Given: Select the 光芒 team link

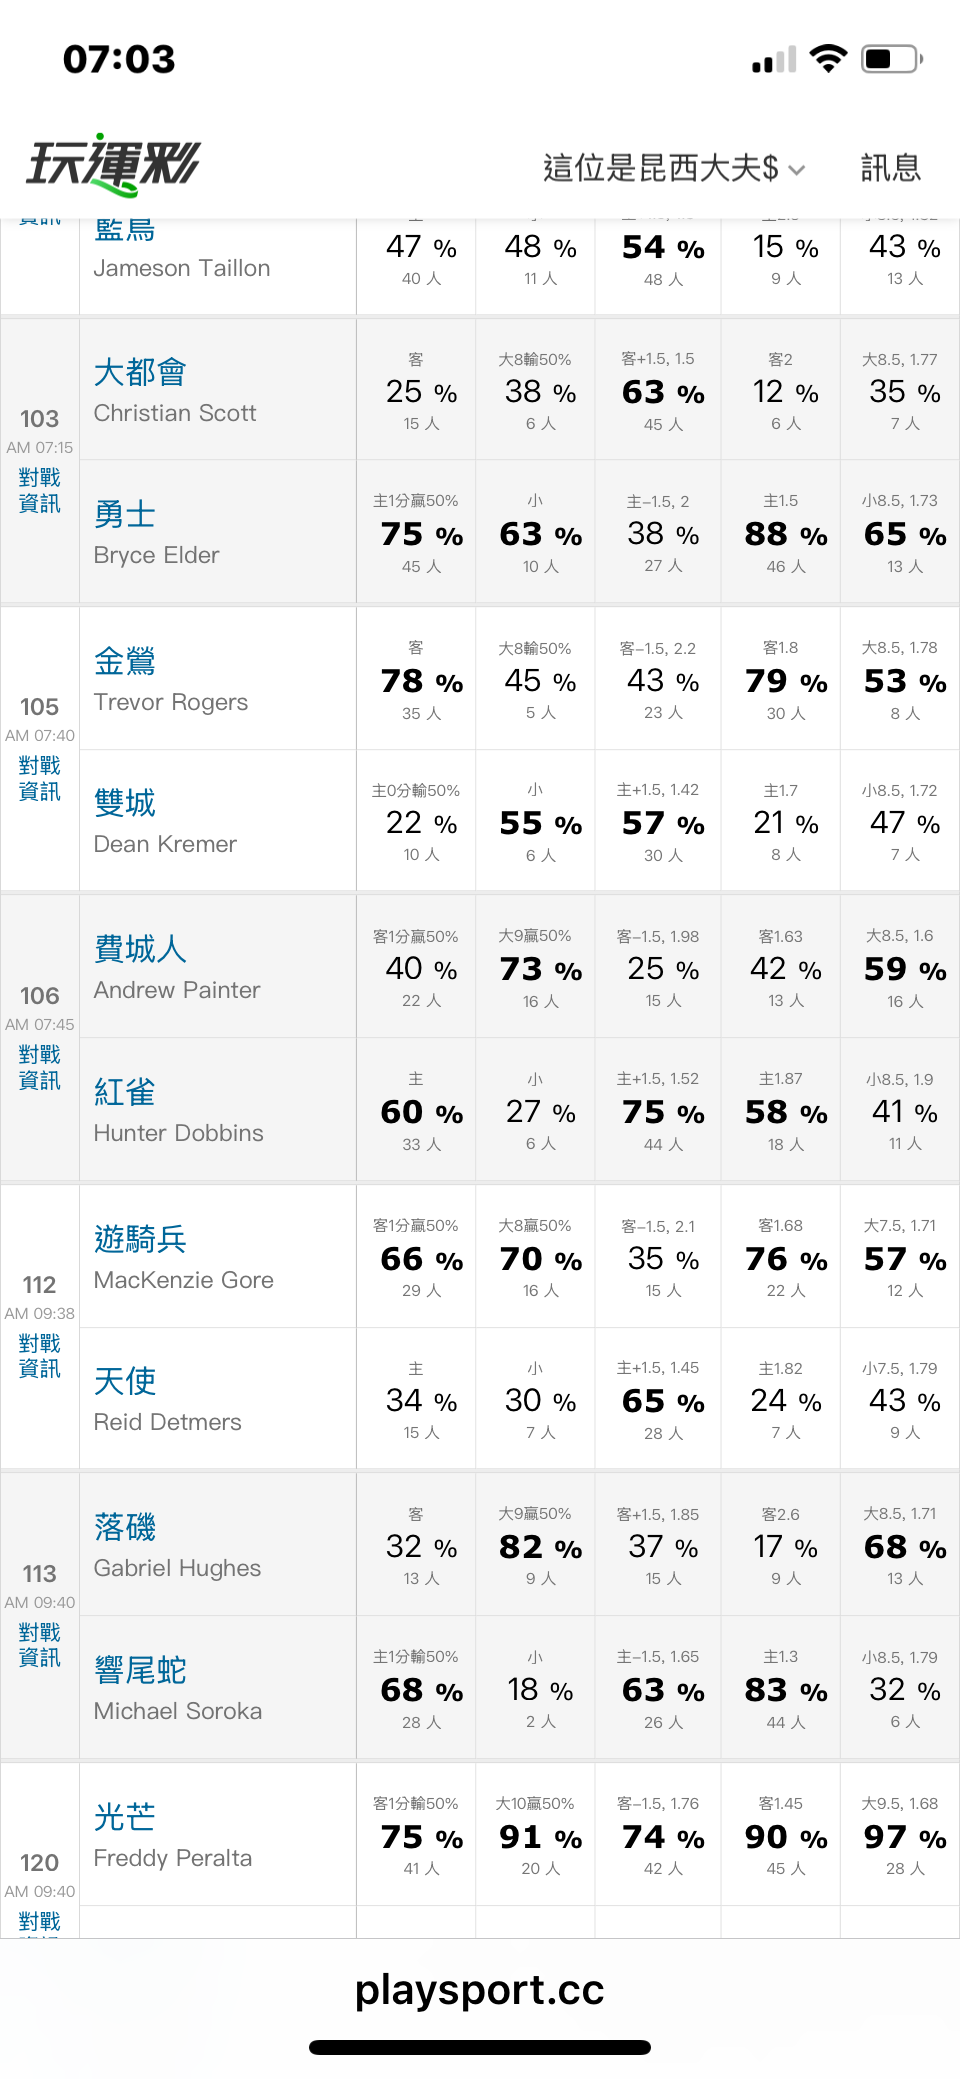Looking at the screenshot, I should pyautogui.click(x=125, y=1816).
